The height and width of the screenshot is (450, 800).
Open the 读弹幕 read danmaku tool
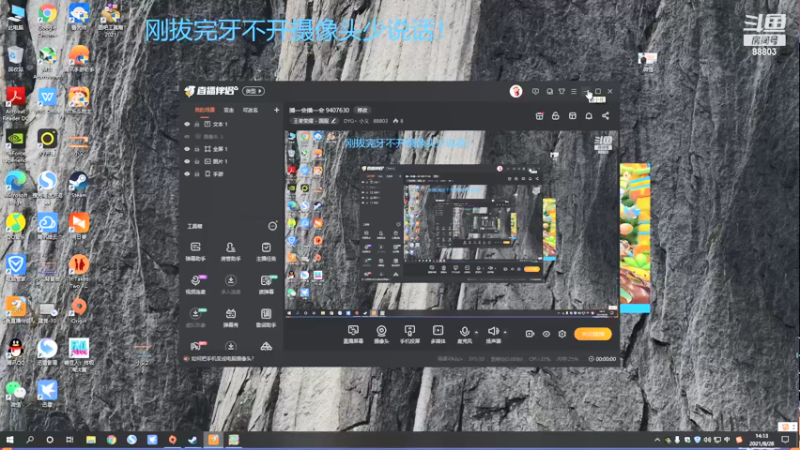coord(266,285)
